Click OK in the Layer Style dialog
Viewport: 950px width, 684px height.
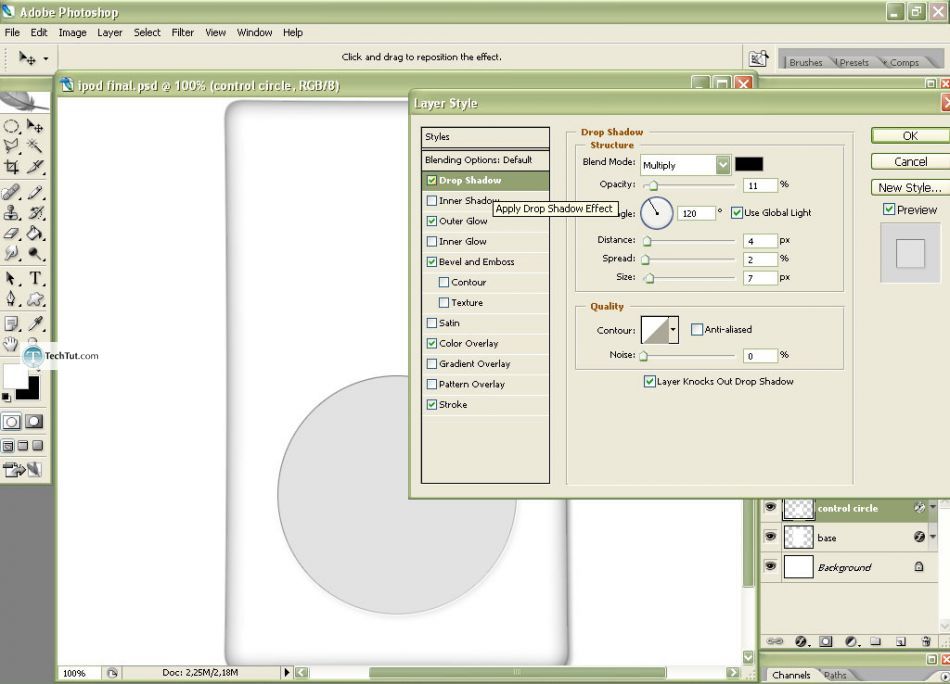pos(910,136)
